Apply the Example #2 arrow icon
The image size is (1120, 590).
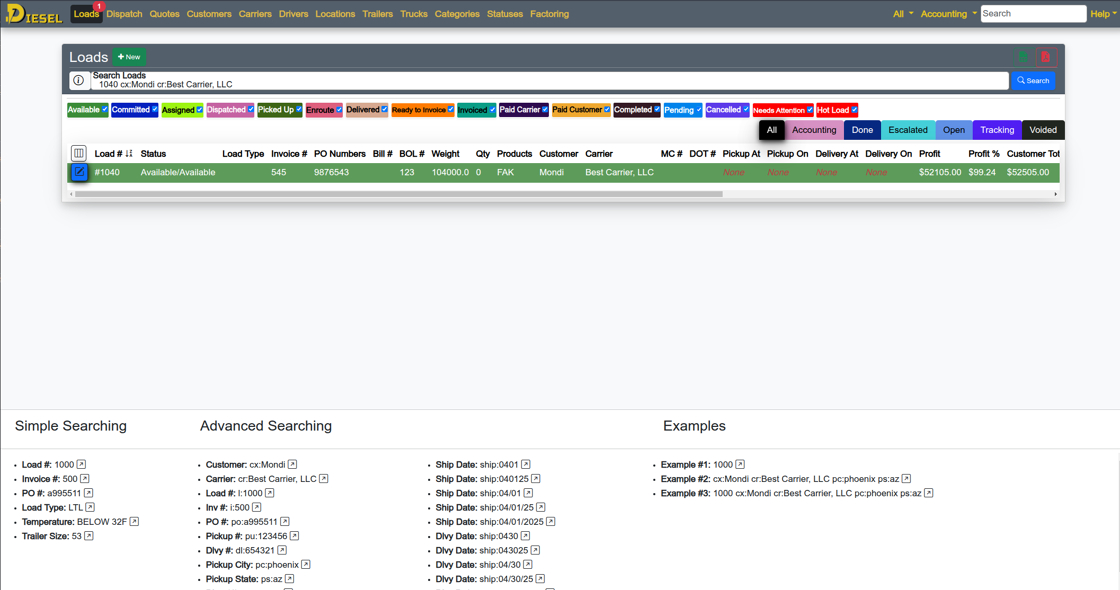(x=906, y=479)
